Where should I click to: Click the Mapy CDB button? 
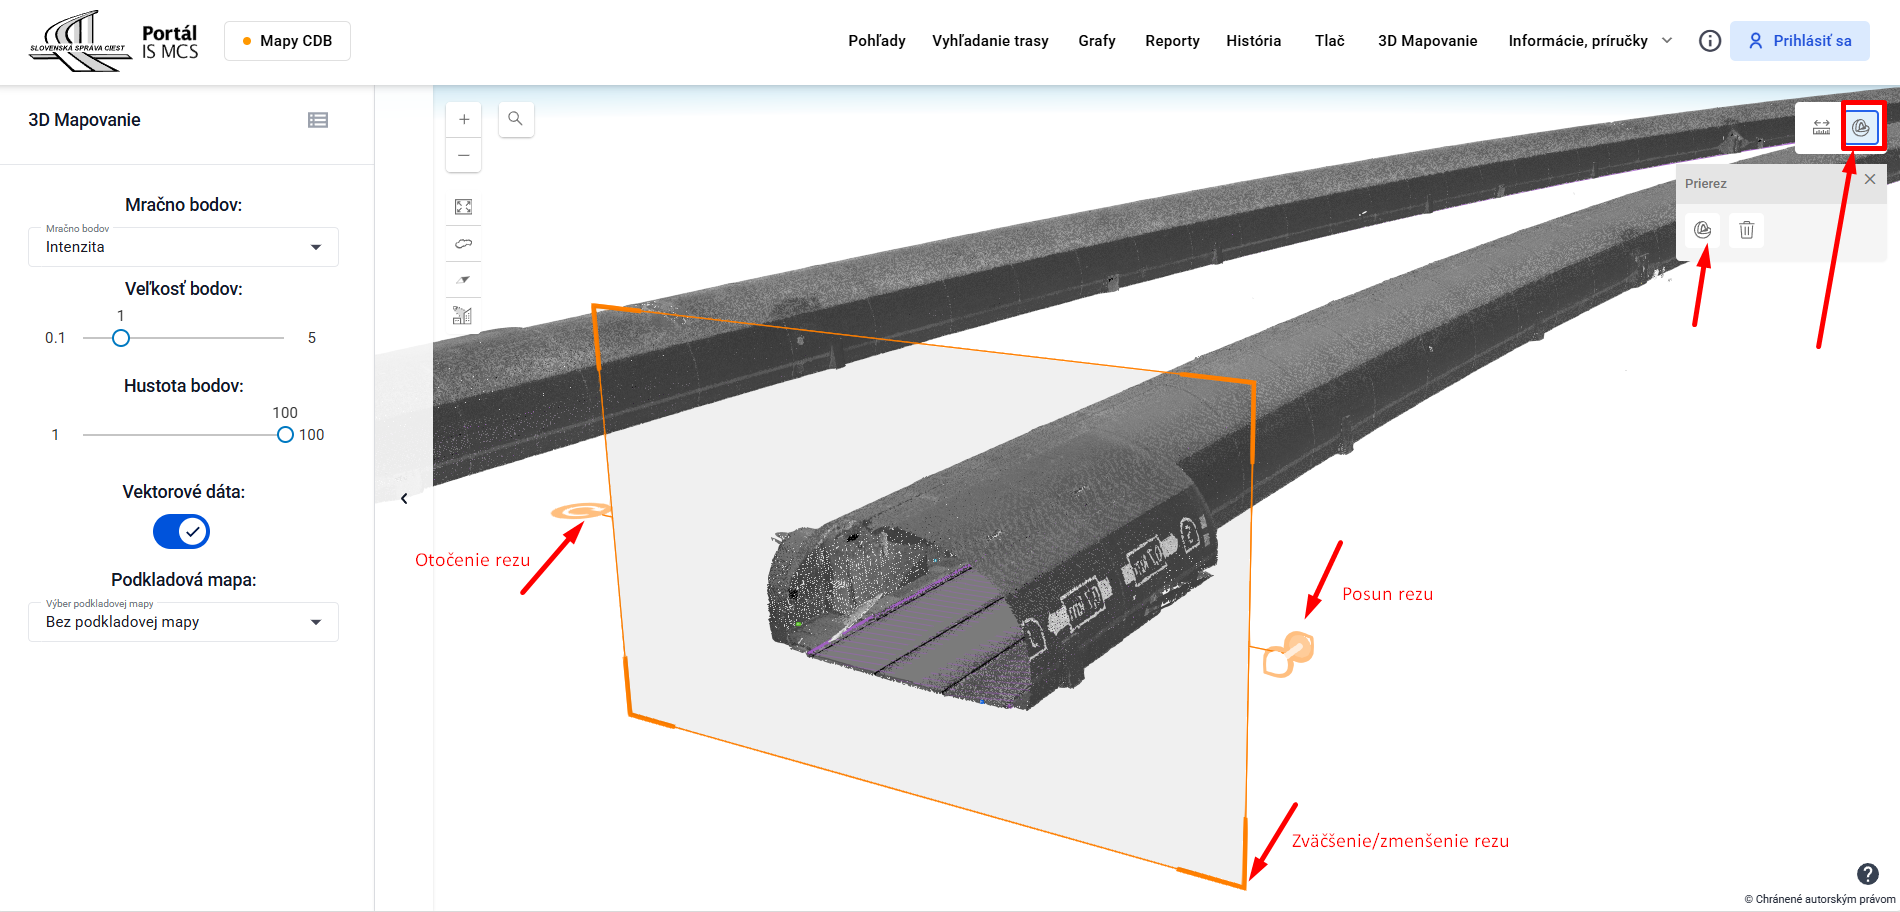tap(287, 41)
